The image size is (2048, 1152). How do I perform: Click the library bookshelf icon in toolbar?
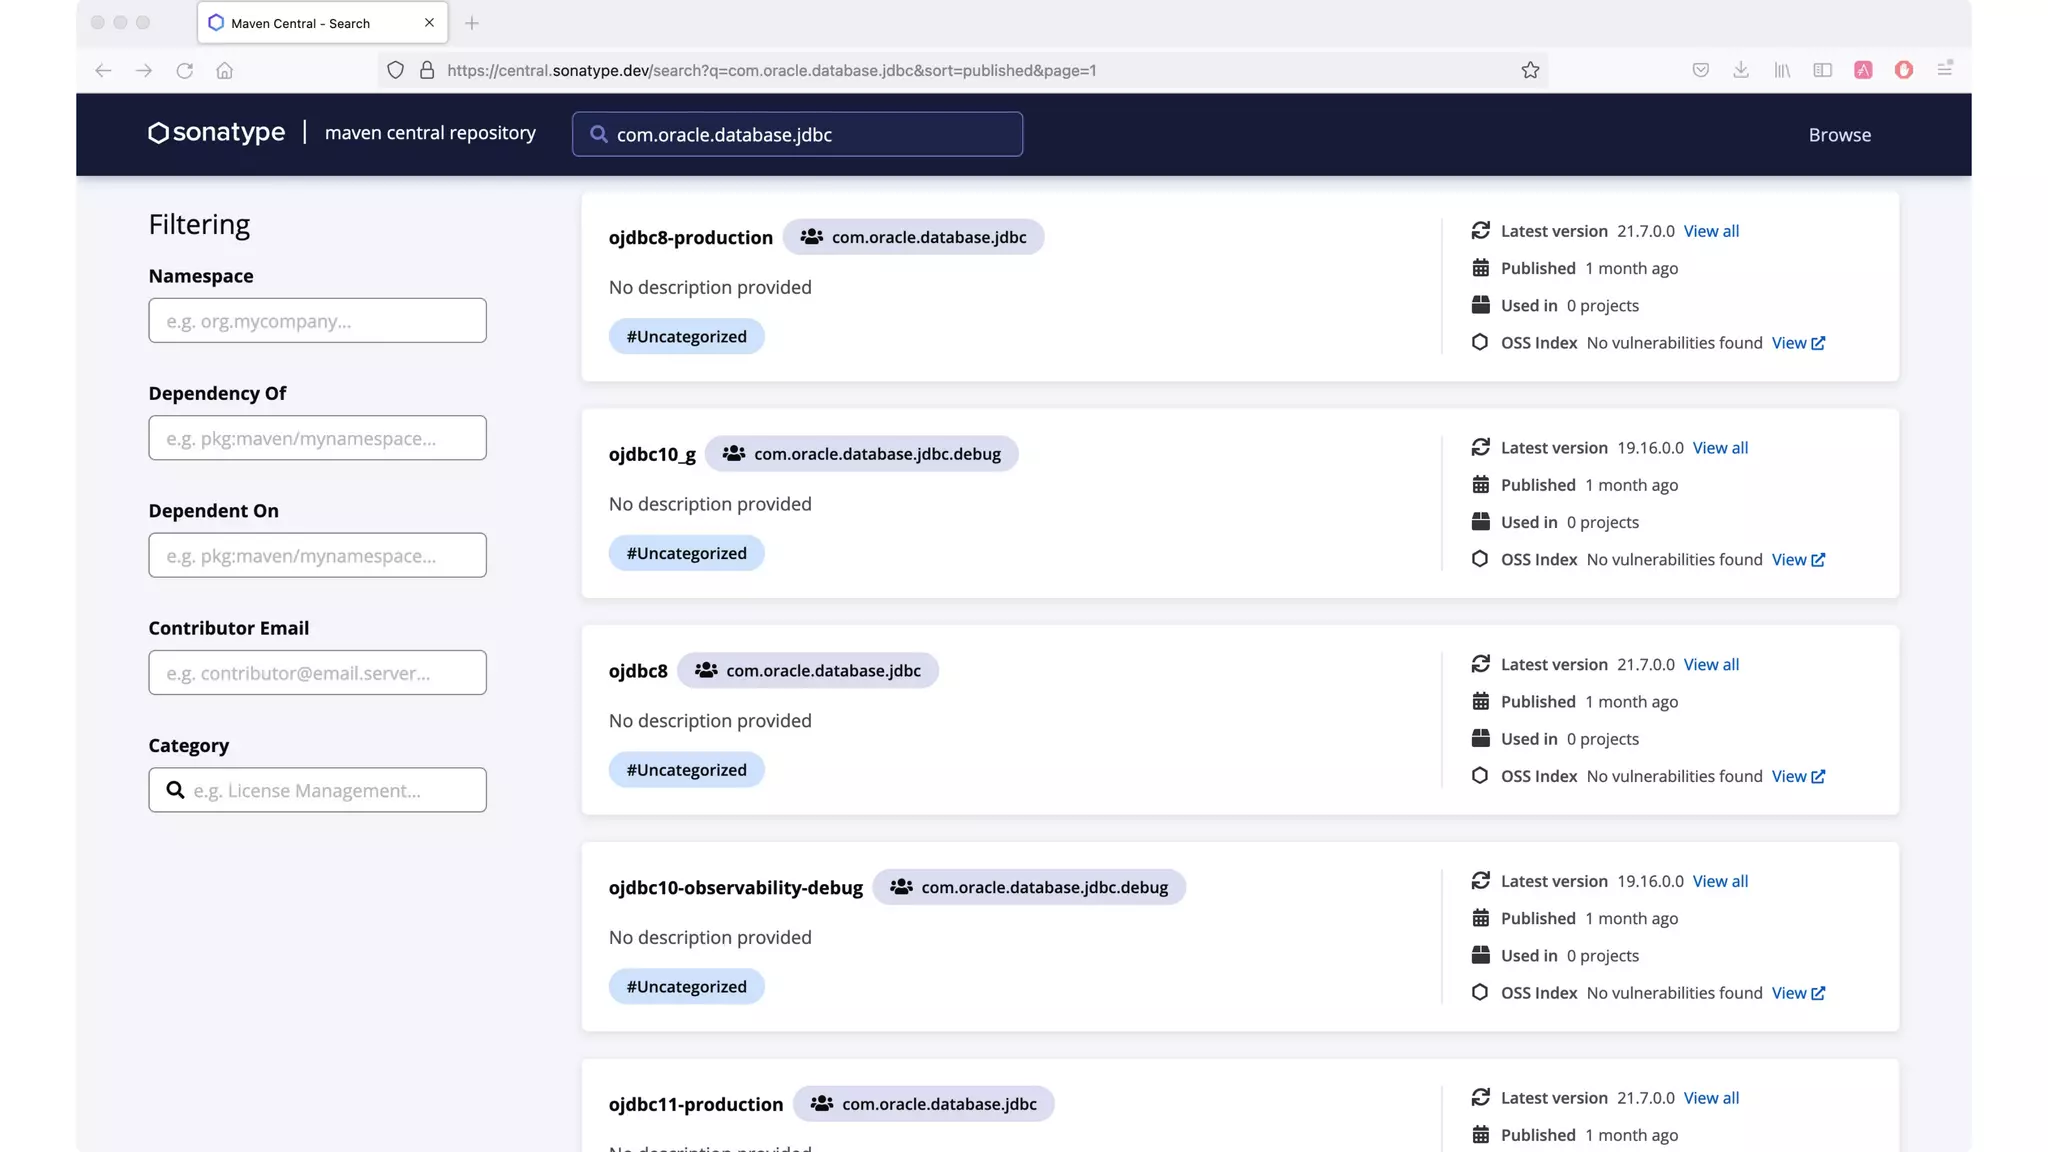(x=1782, y=70)
